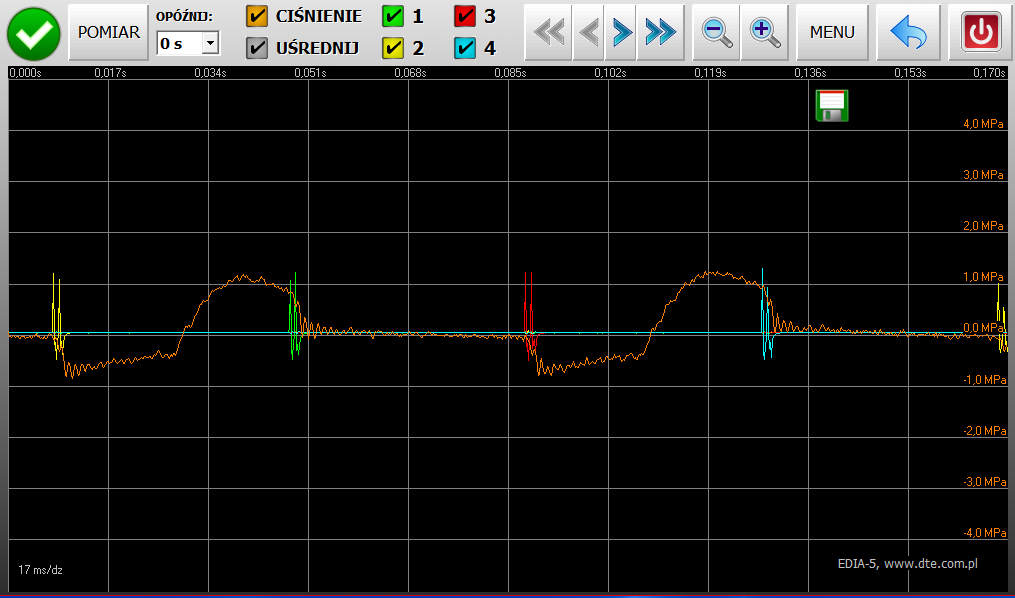Screen dimensions: 1015x598
Task: Click the red power off button
Action: tap(981, 32)
